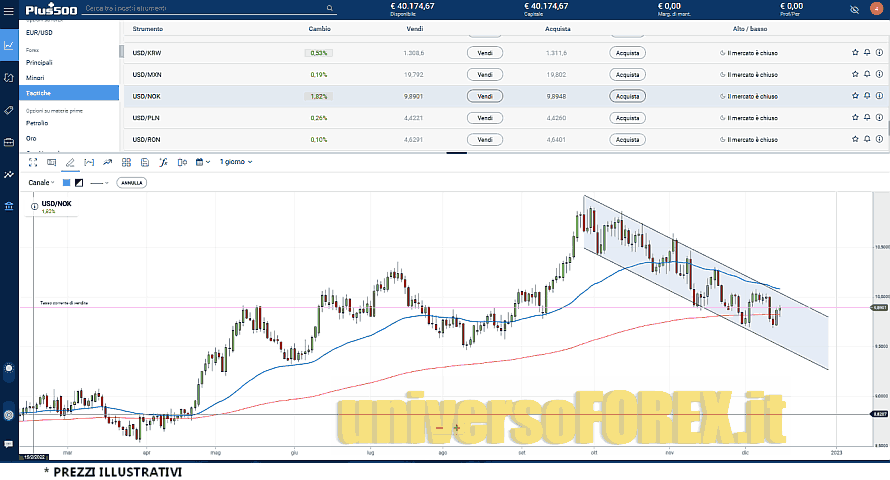Expand chart to fullscreen
The image size is (890, 480).
32,161
